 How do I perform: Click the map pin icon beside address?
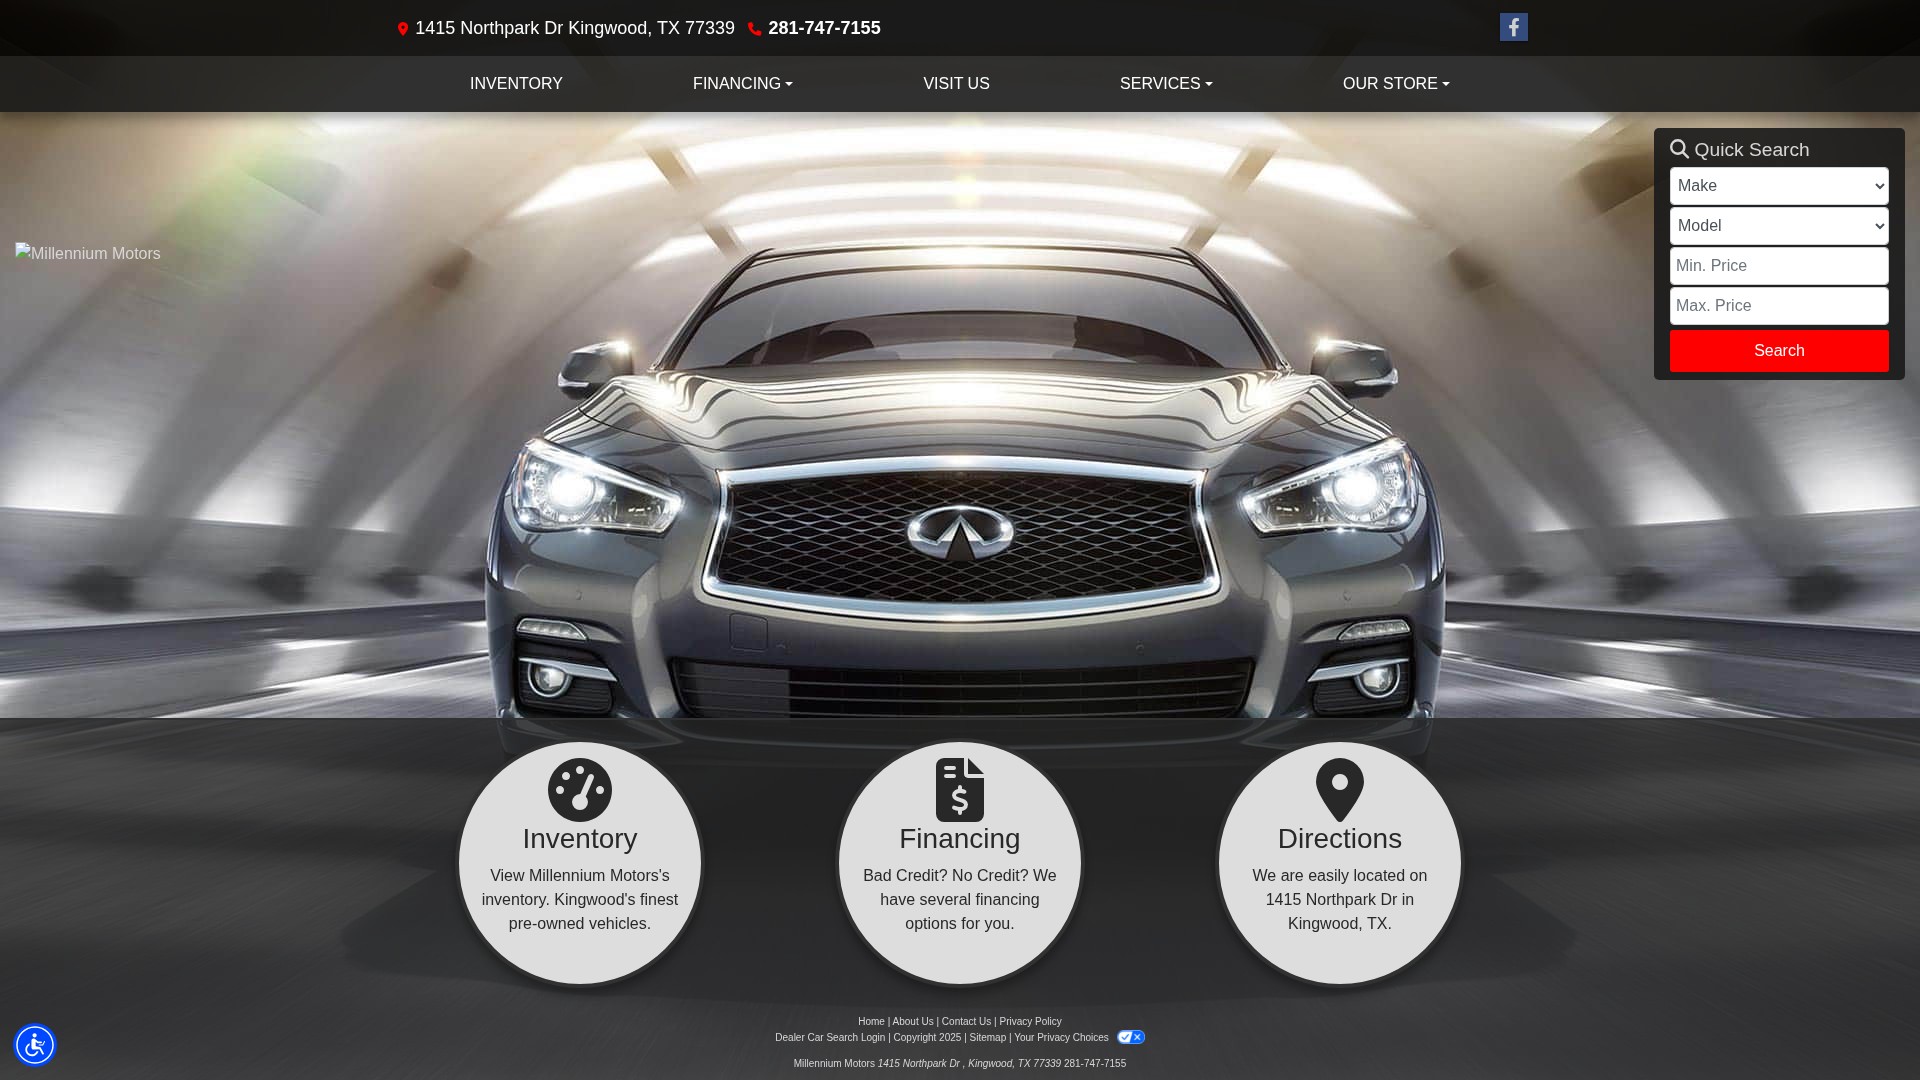tap(403, 29)
